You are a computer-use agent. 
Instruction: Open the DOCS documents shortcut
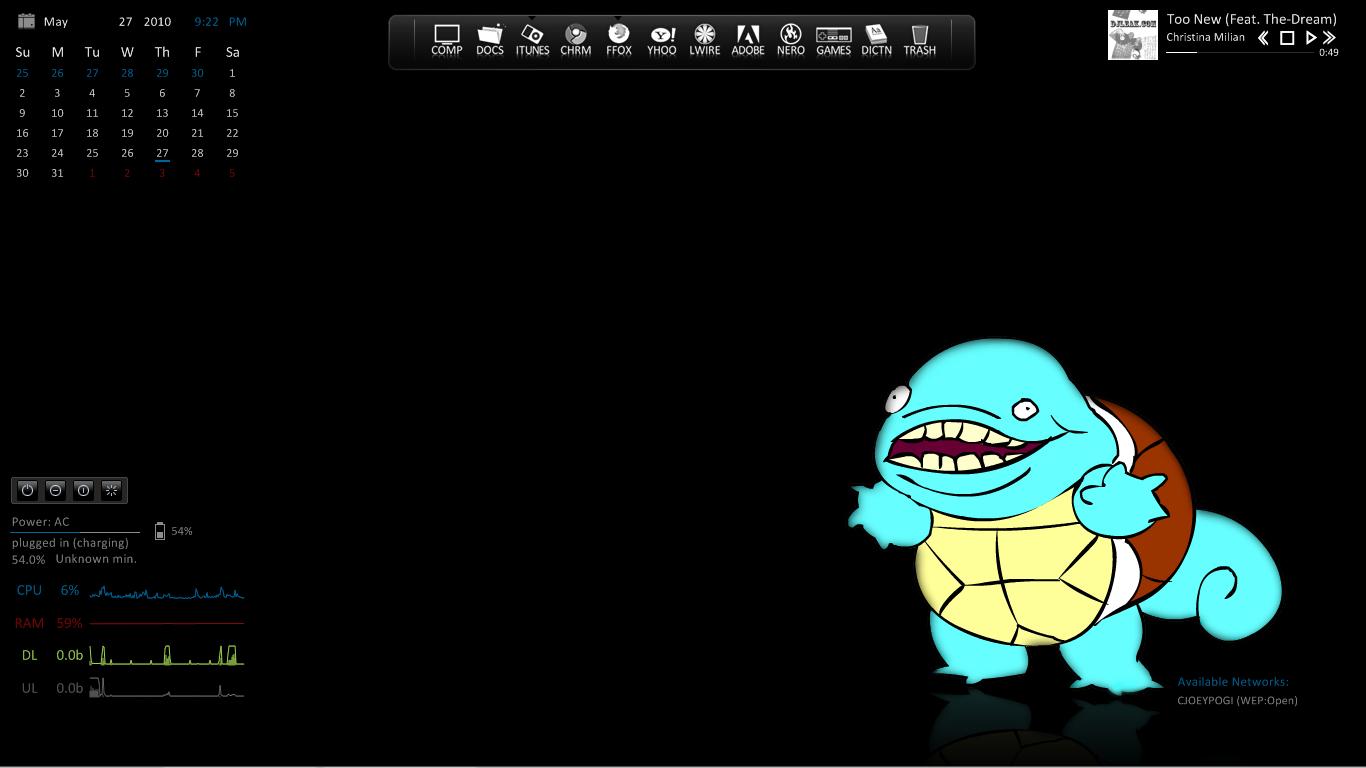pyautogui.click(x=489, y=38)
